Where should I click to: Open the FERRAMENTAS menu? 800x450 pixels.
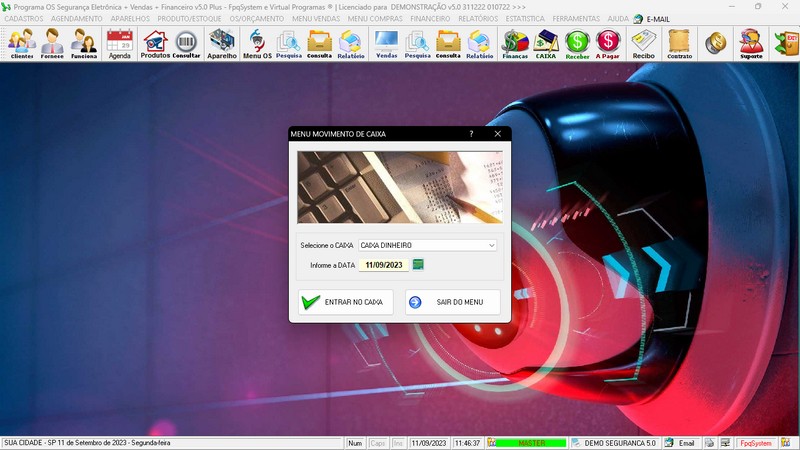(576, 19)
